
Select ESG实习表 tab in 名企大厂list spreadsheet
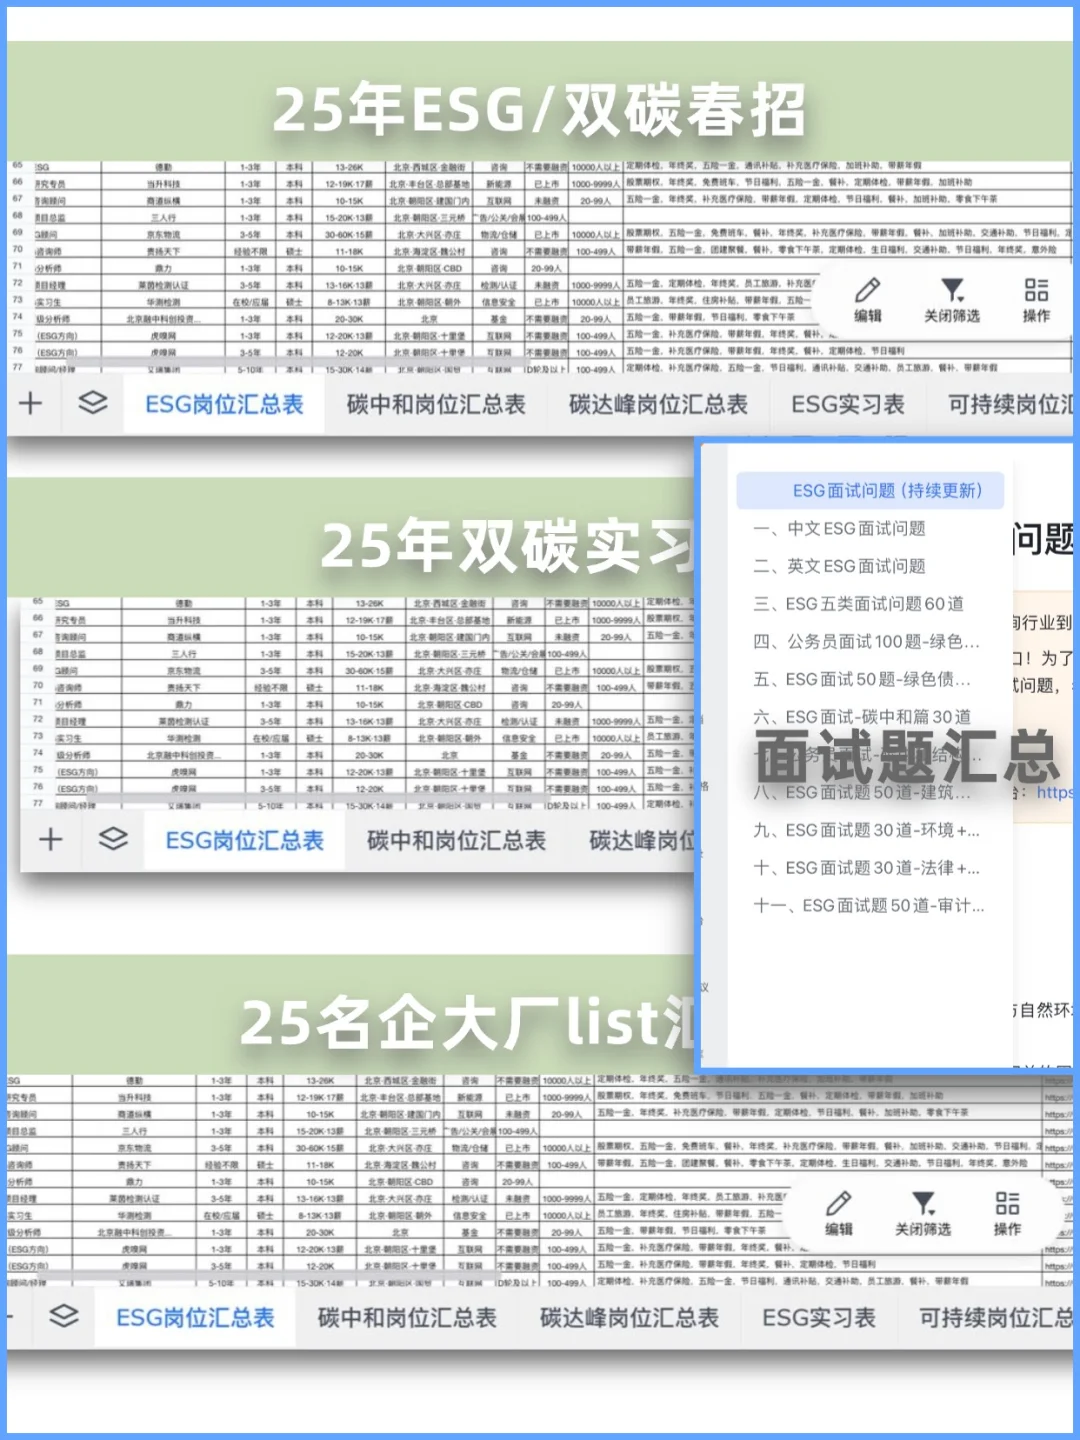pos(819,1318)
